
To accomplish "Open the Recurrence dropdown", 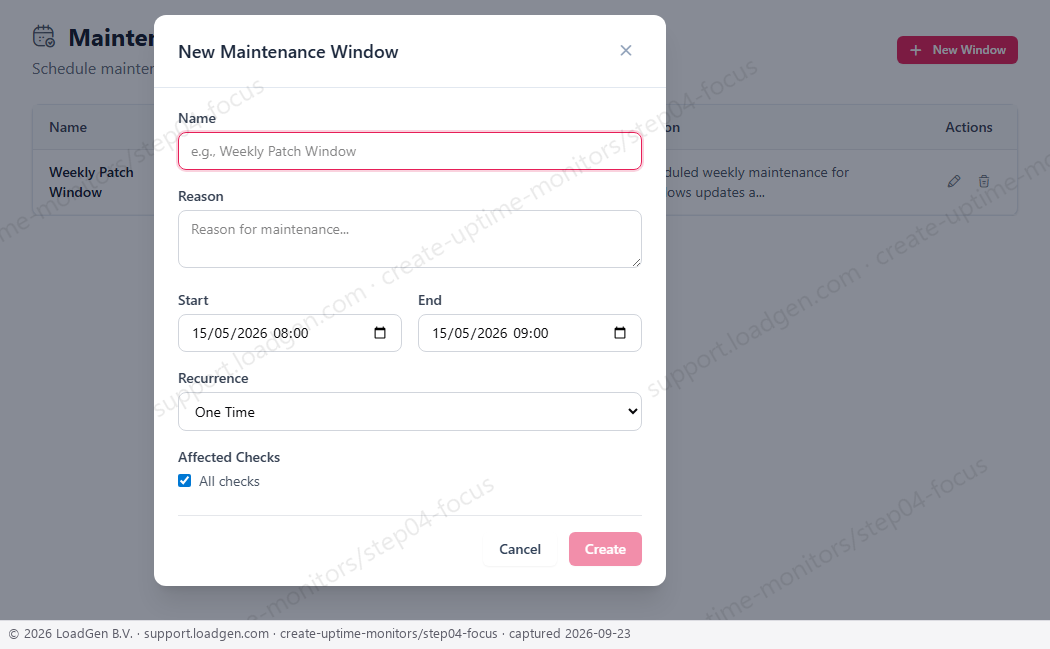I will (x=410, y=412).
